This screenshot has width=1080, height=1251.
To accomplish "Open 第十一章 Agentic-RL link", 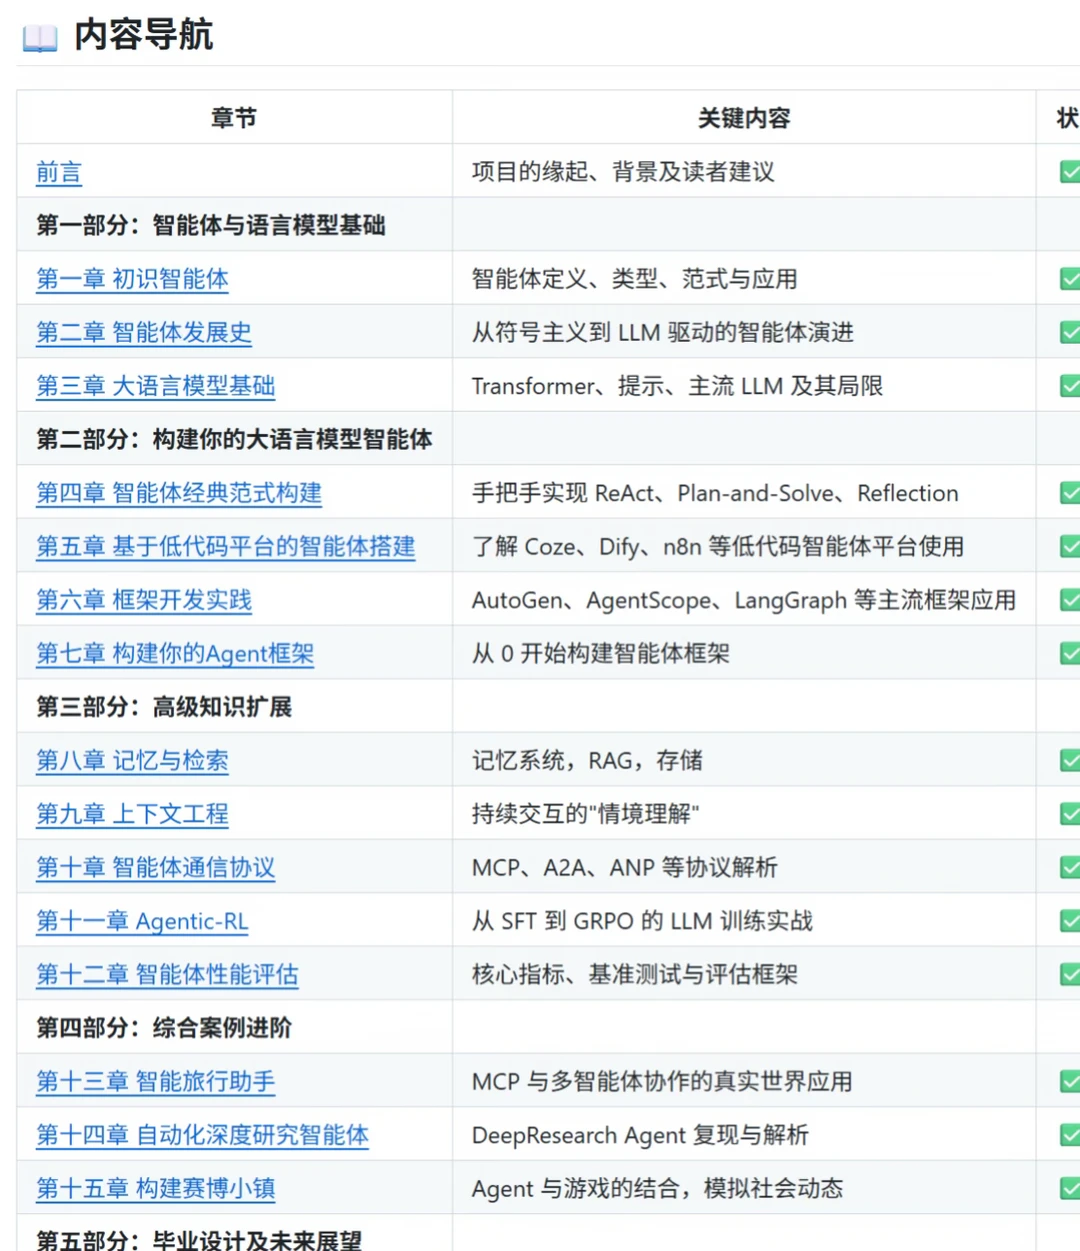I will [x=142, y=921].
